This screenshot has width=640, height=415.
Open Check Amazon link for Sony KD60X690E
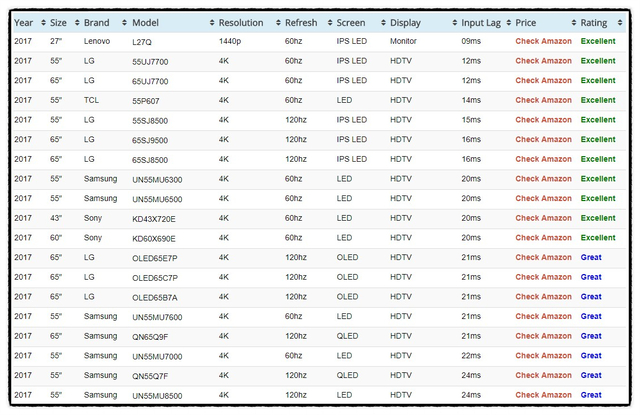tap(543, 237)
